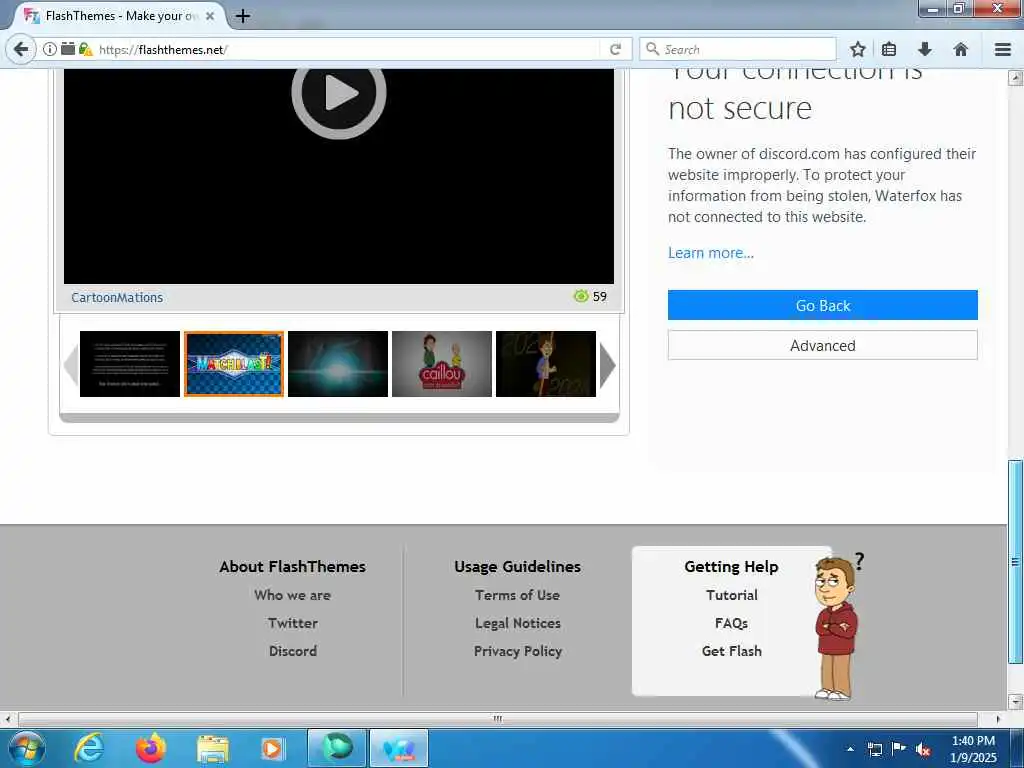This screenshot has height=768, width=1024.
Task: Open the bookmarks list icon
Action: 889,49
